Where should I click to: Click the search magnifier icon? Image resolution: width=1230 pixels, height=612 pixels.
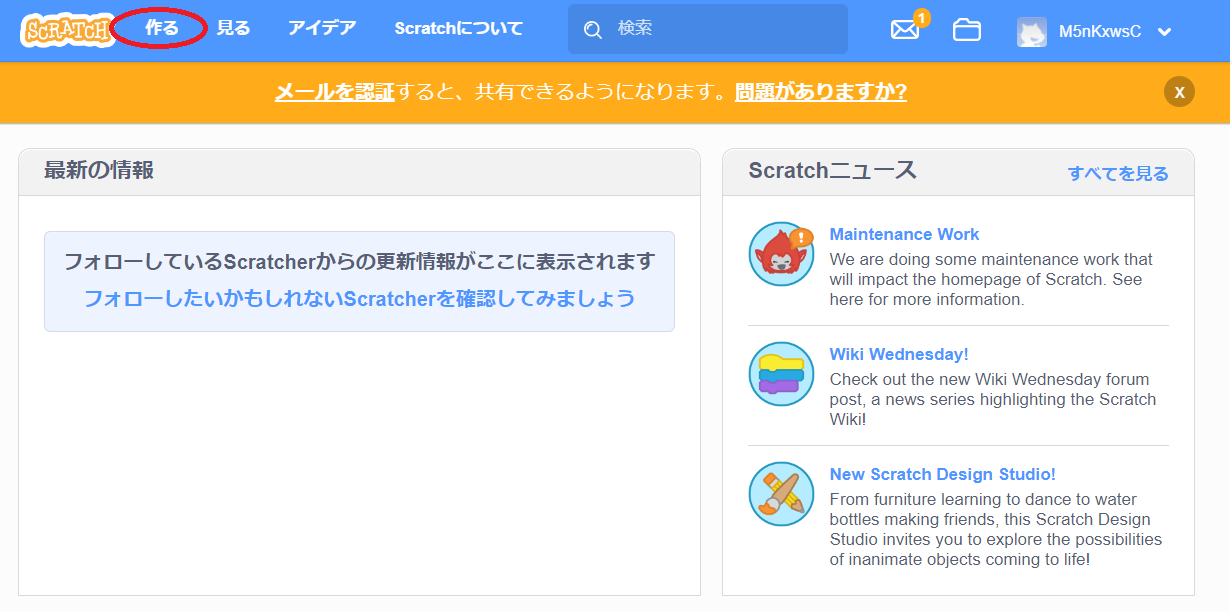593,30
